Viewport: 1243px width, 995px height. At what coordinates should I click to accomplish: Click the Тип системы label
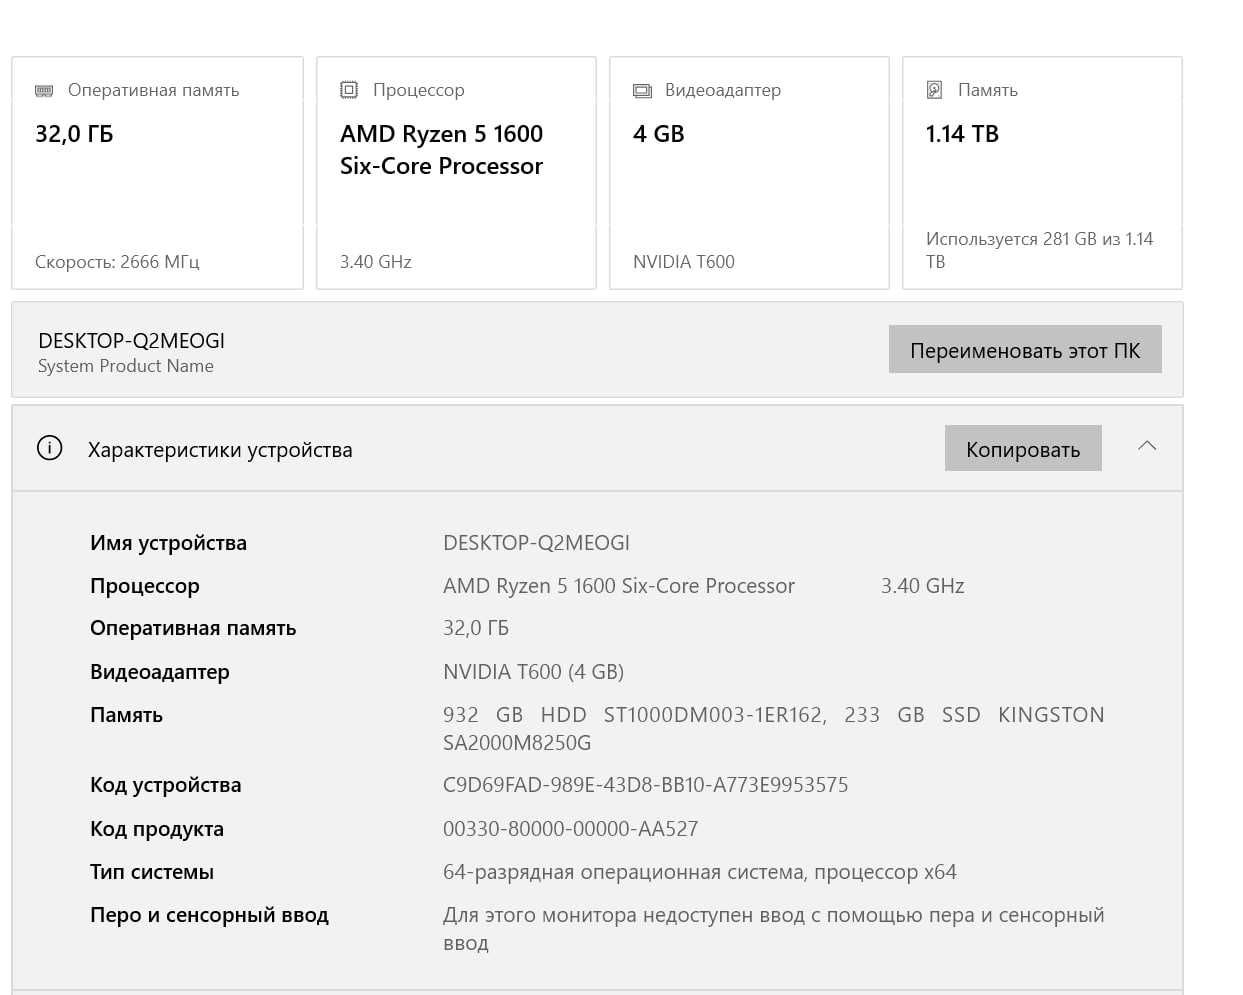[x=152, y=872]
